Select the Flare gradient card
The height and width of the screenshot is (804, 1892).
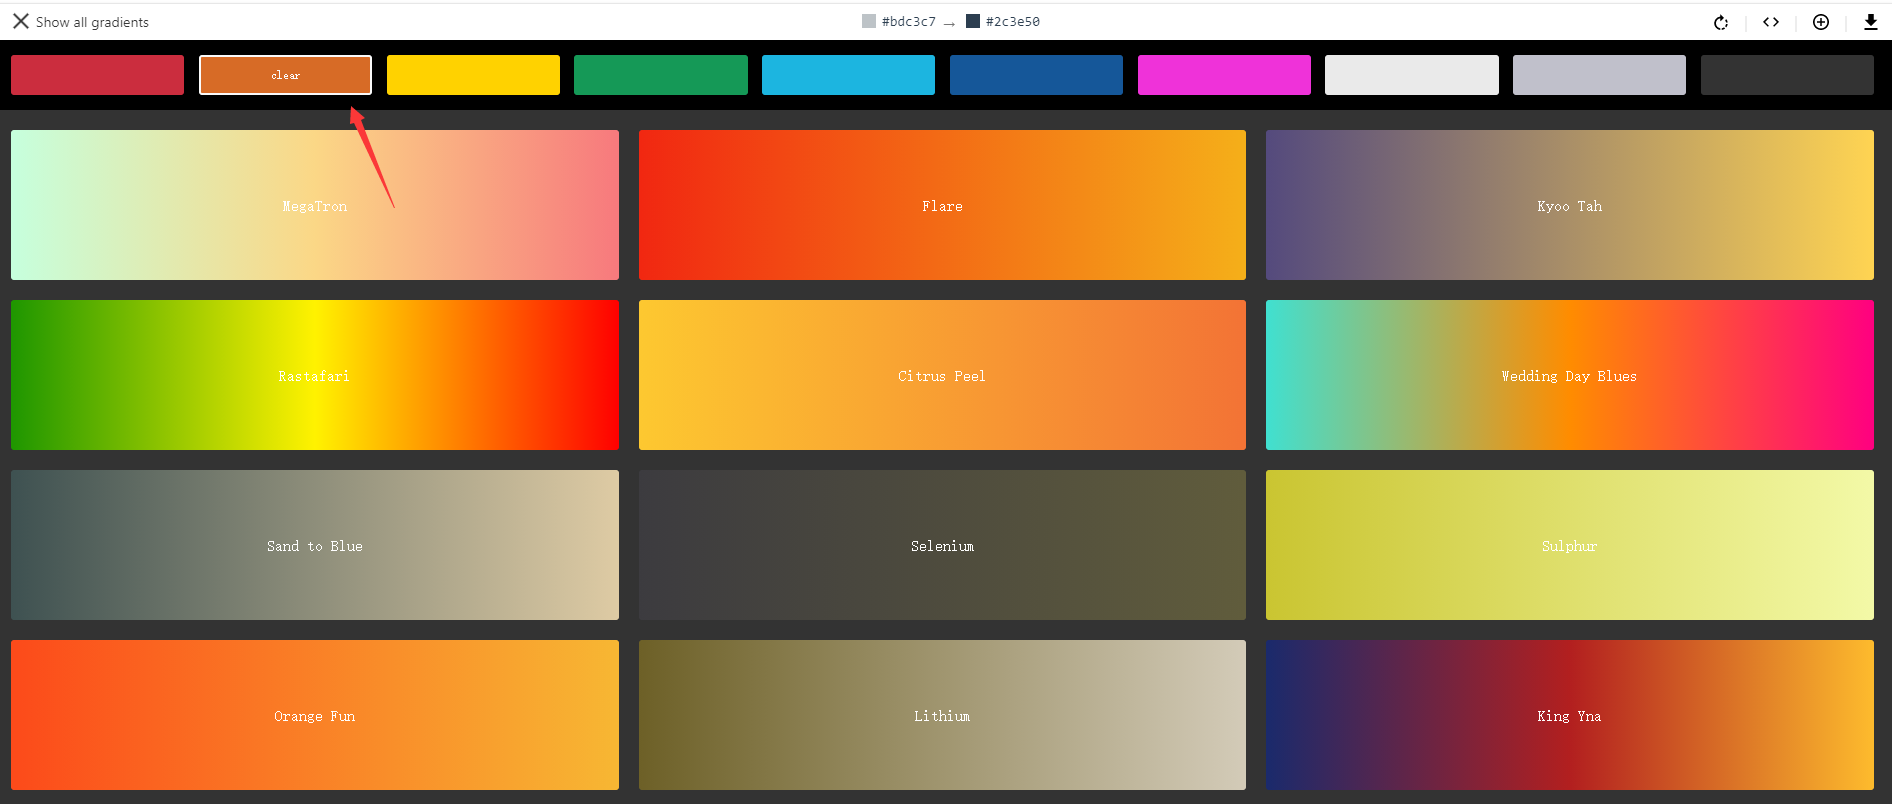click(942, 205)
